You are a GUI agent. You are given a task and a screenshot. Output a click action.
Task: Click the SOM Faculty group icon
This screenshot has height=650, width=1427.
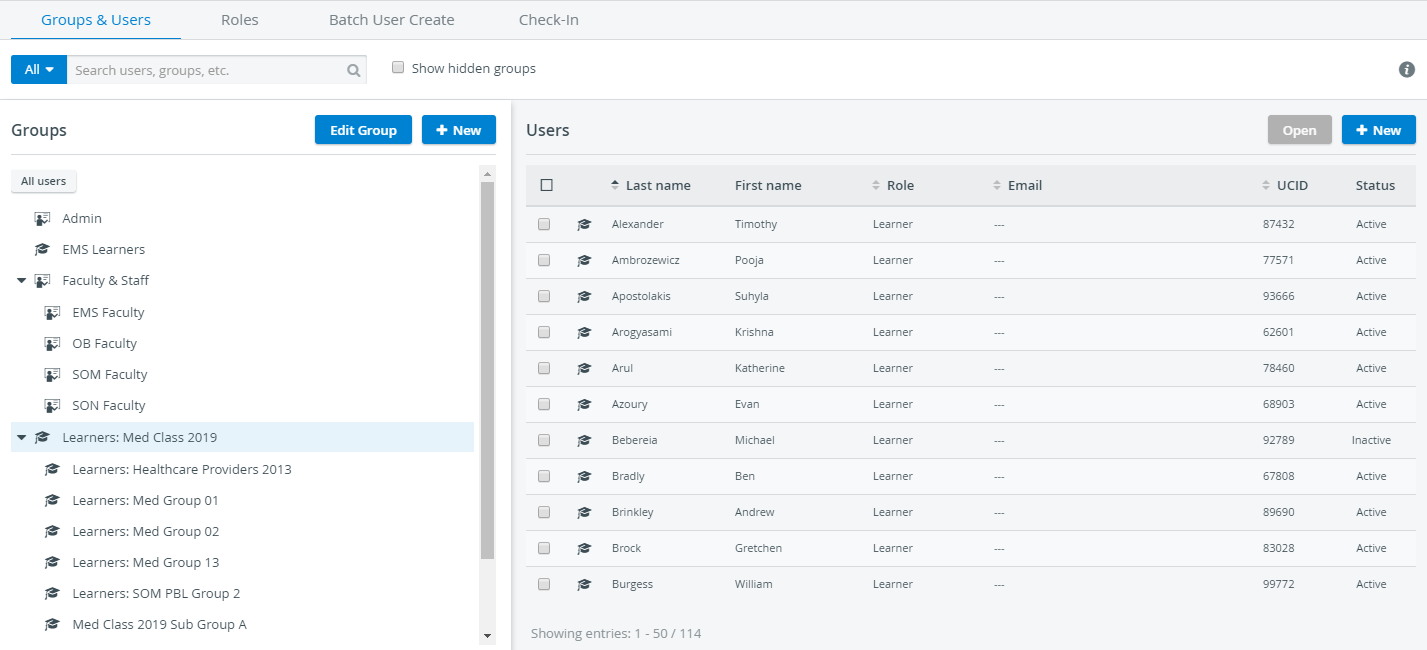click(x=52, y=374)
